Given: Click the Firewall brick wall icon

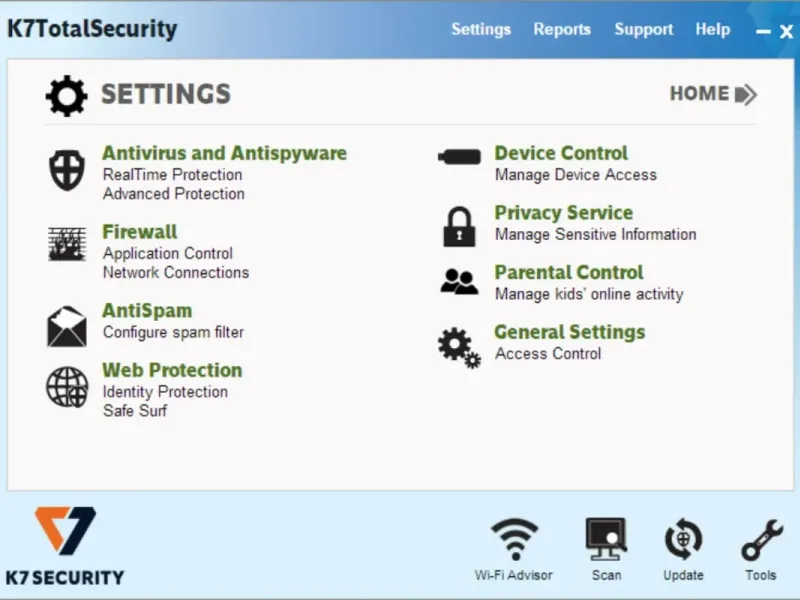Looking at the screenshot, I should click(67, 244).
